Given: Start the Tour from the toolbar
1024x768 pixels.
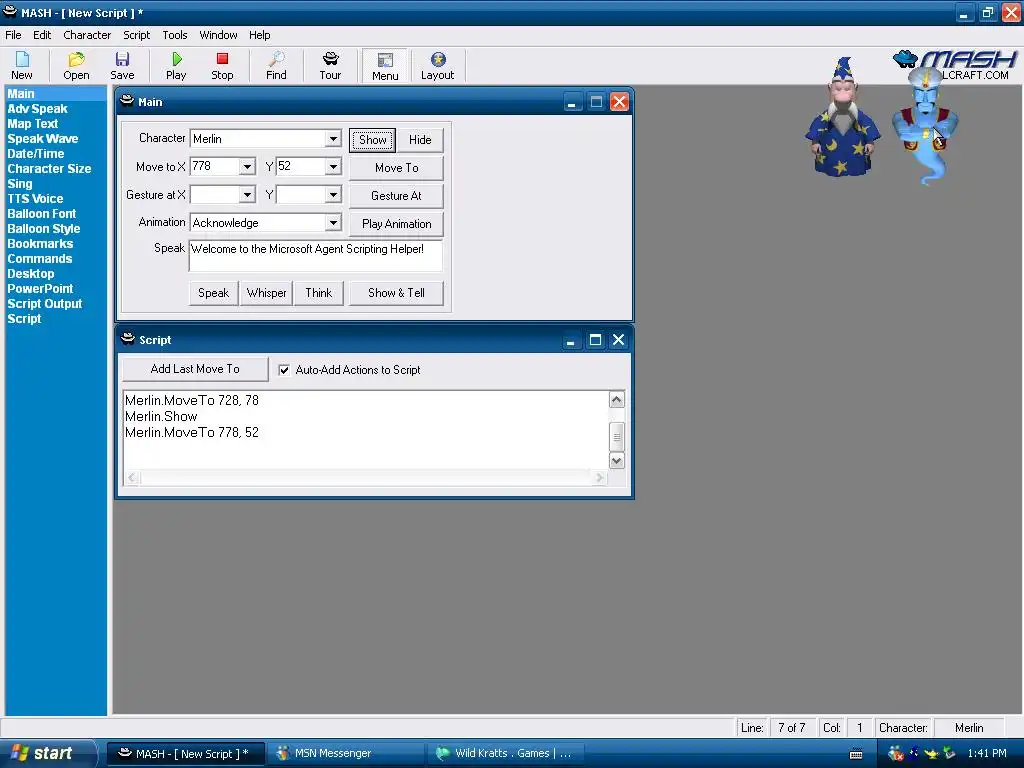Looking at the screenshot, I should (x=330, y=66).
